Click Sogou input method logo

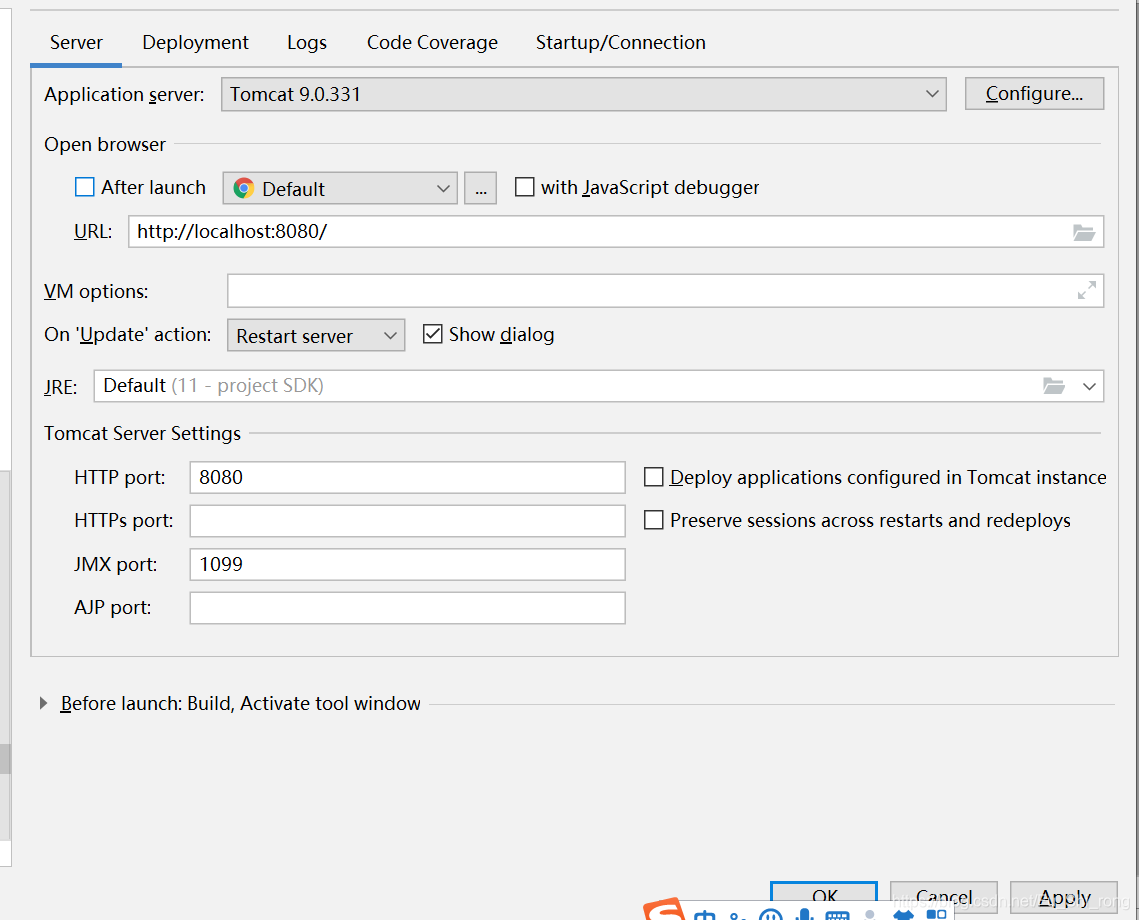(x=663, y=910)
